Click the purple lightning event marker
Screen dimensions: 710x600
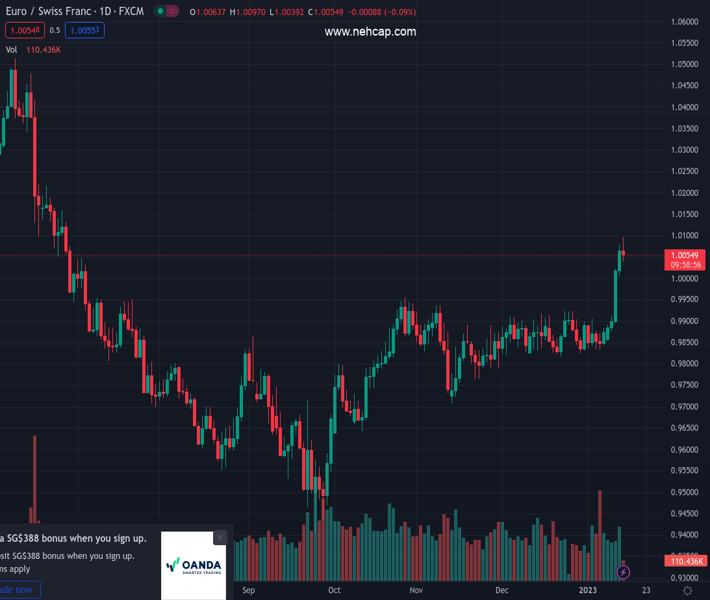[x=624, y=572]
